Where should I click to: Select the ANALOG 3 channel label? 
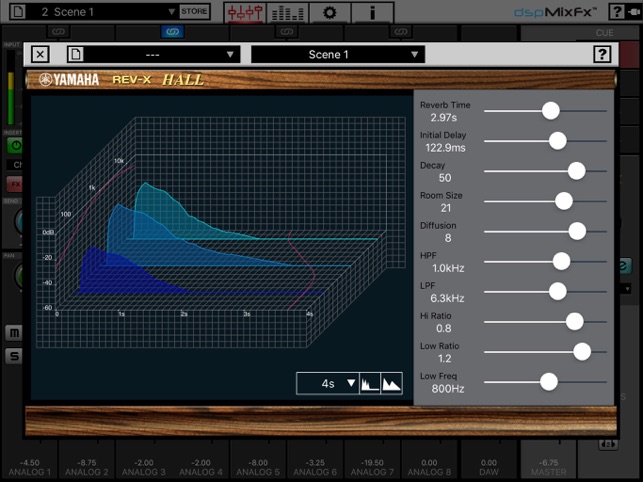tap(144, 472)
